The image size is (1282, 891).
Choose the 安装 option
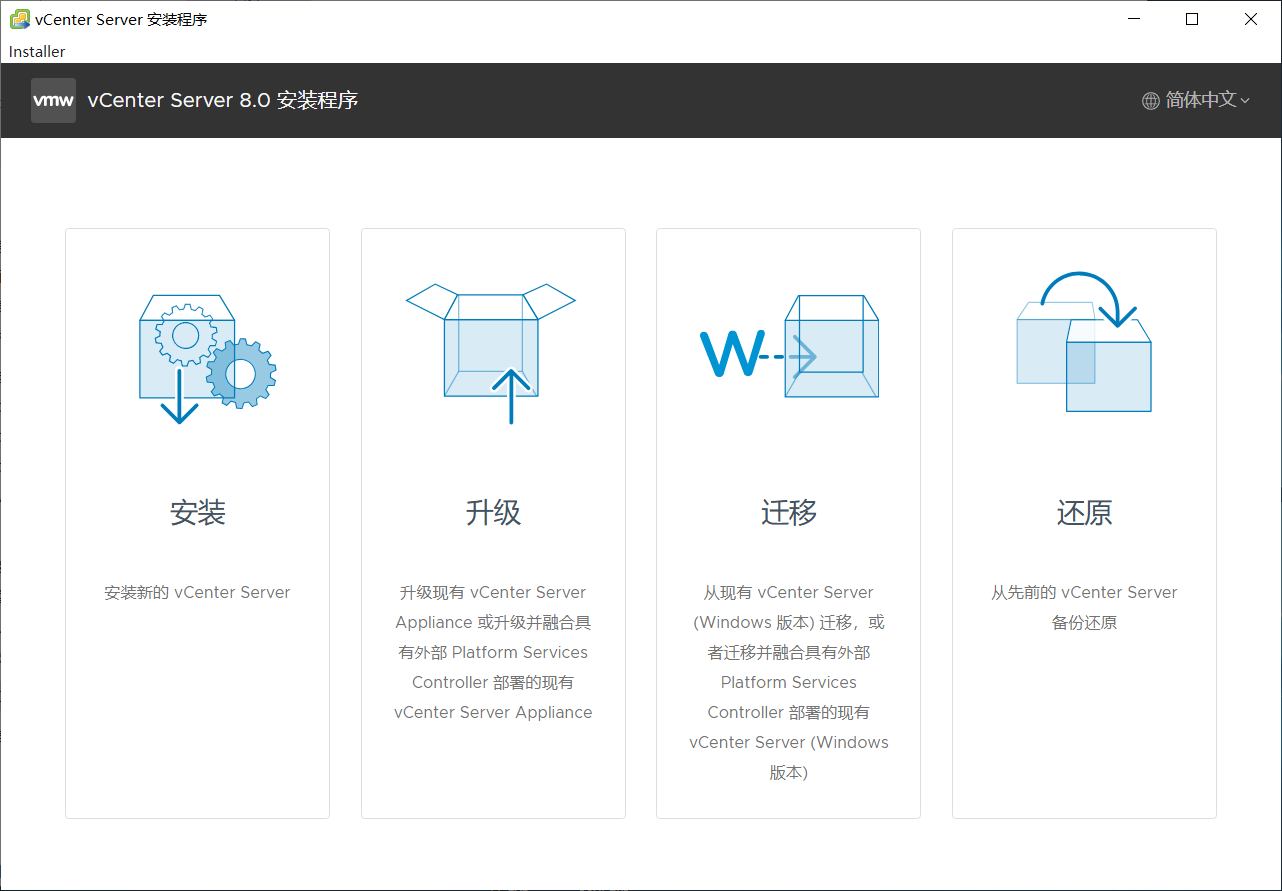197,512
